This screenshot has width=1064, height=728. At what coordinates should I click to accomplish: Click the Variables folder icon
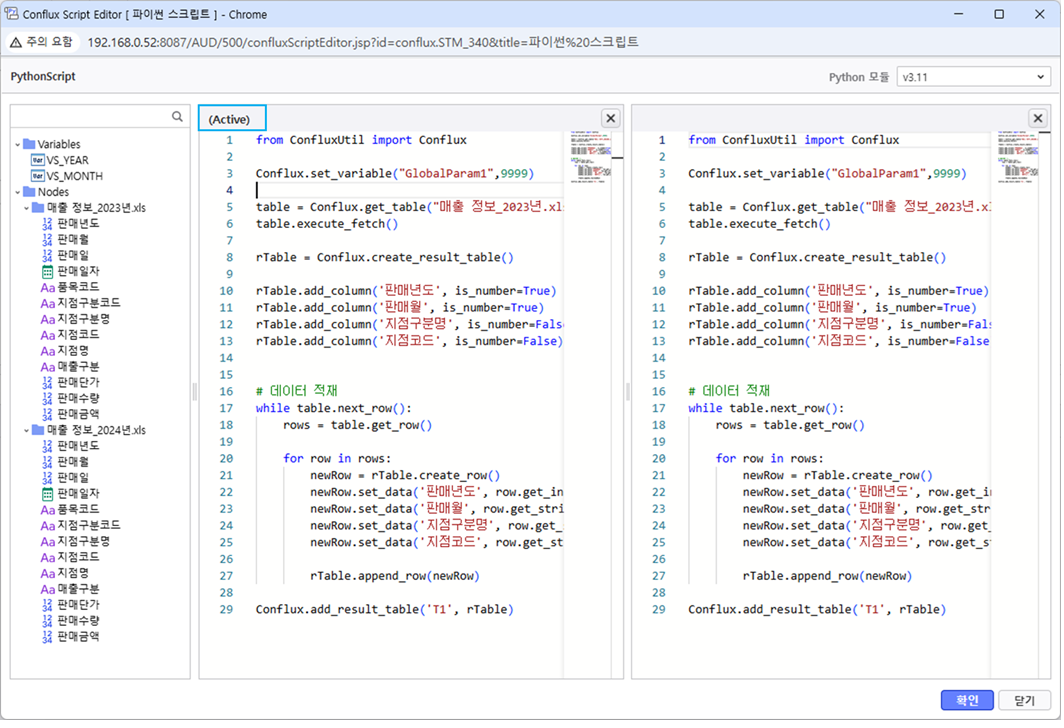(x=29, y=144)
